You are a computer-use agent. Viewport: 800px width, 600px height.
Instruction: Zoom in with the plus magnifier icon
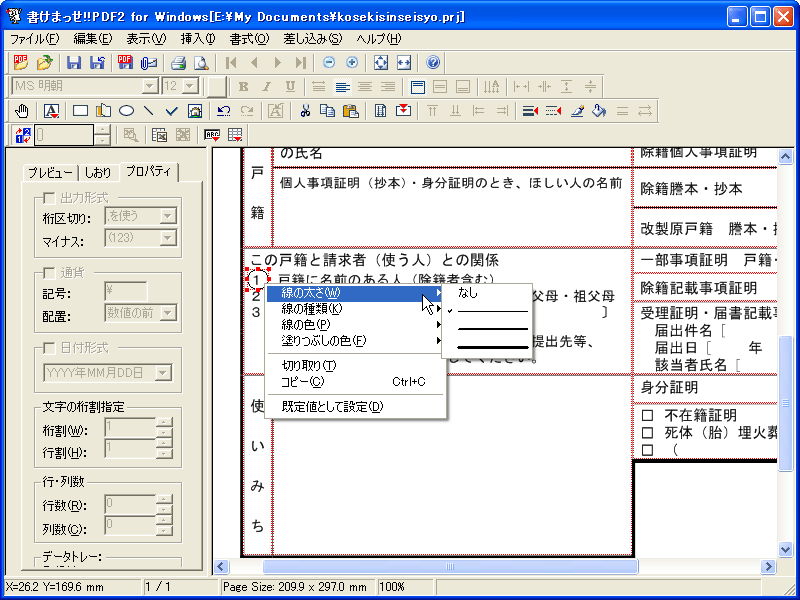[352, 62]
